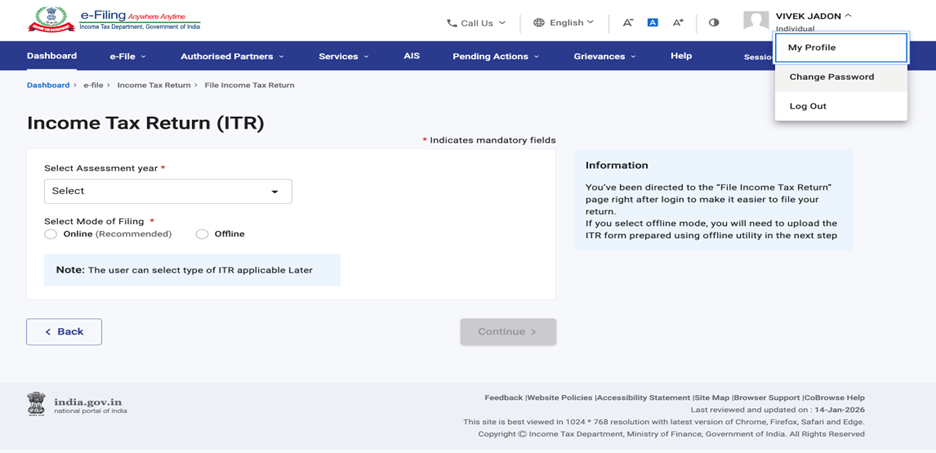Expand the Select Assessment year dropdown
This screenshot has height=453, width=936.
(168, 191)
